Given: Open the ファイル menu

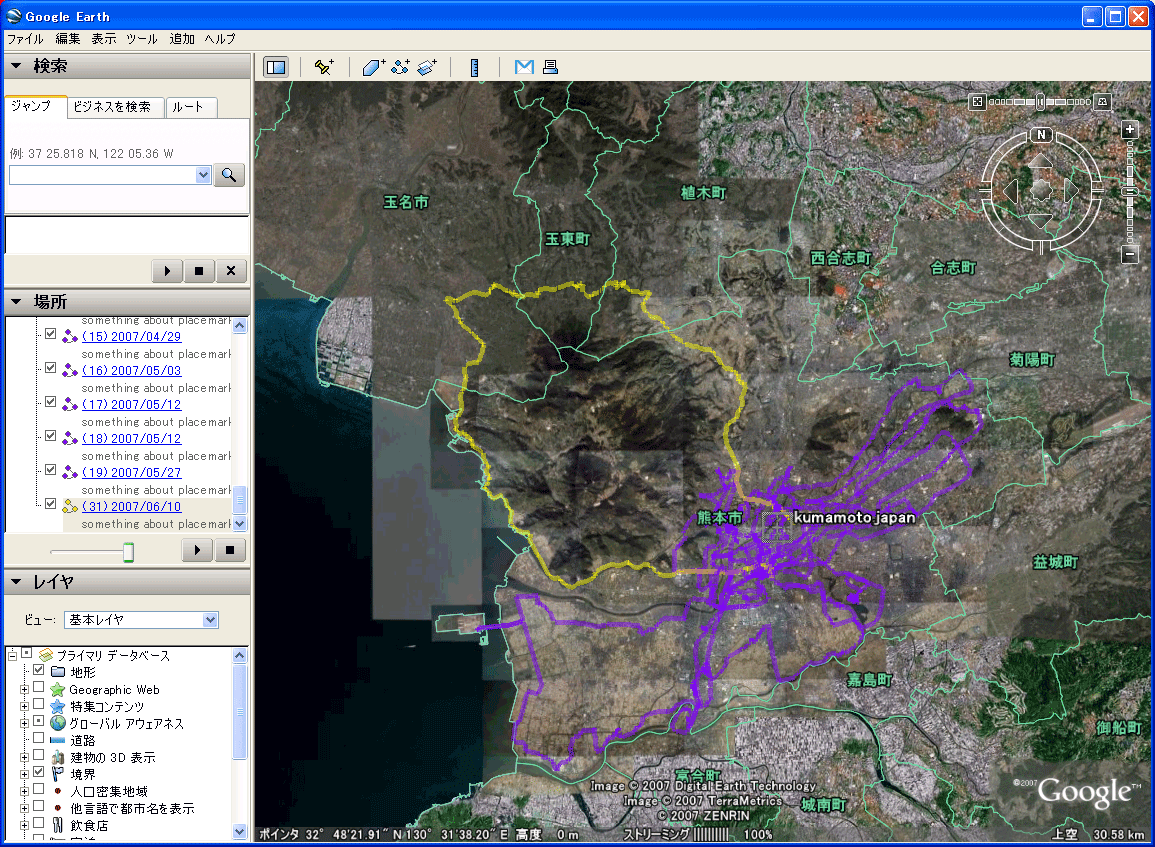Looking at the screenshot, I should [25, 39].
